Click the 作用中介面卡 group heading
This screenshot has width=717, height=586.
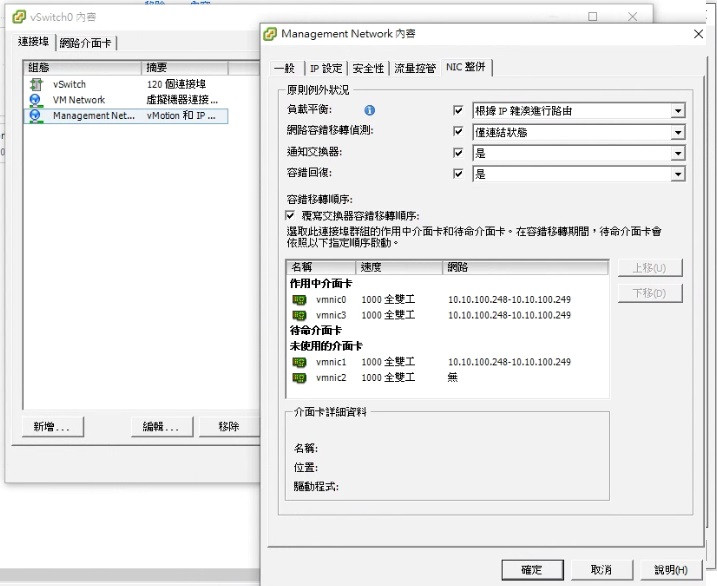321,284
